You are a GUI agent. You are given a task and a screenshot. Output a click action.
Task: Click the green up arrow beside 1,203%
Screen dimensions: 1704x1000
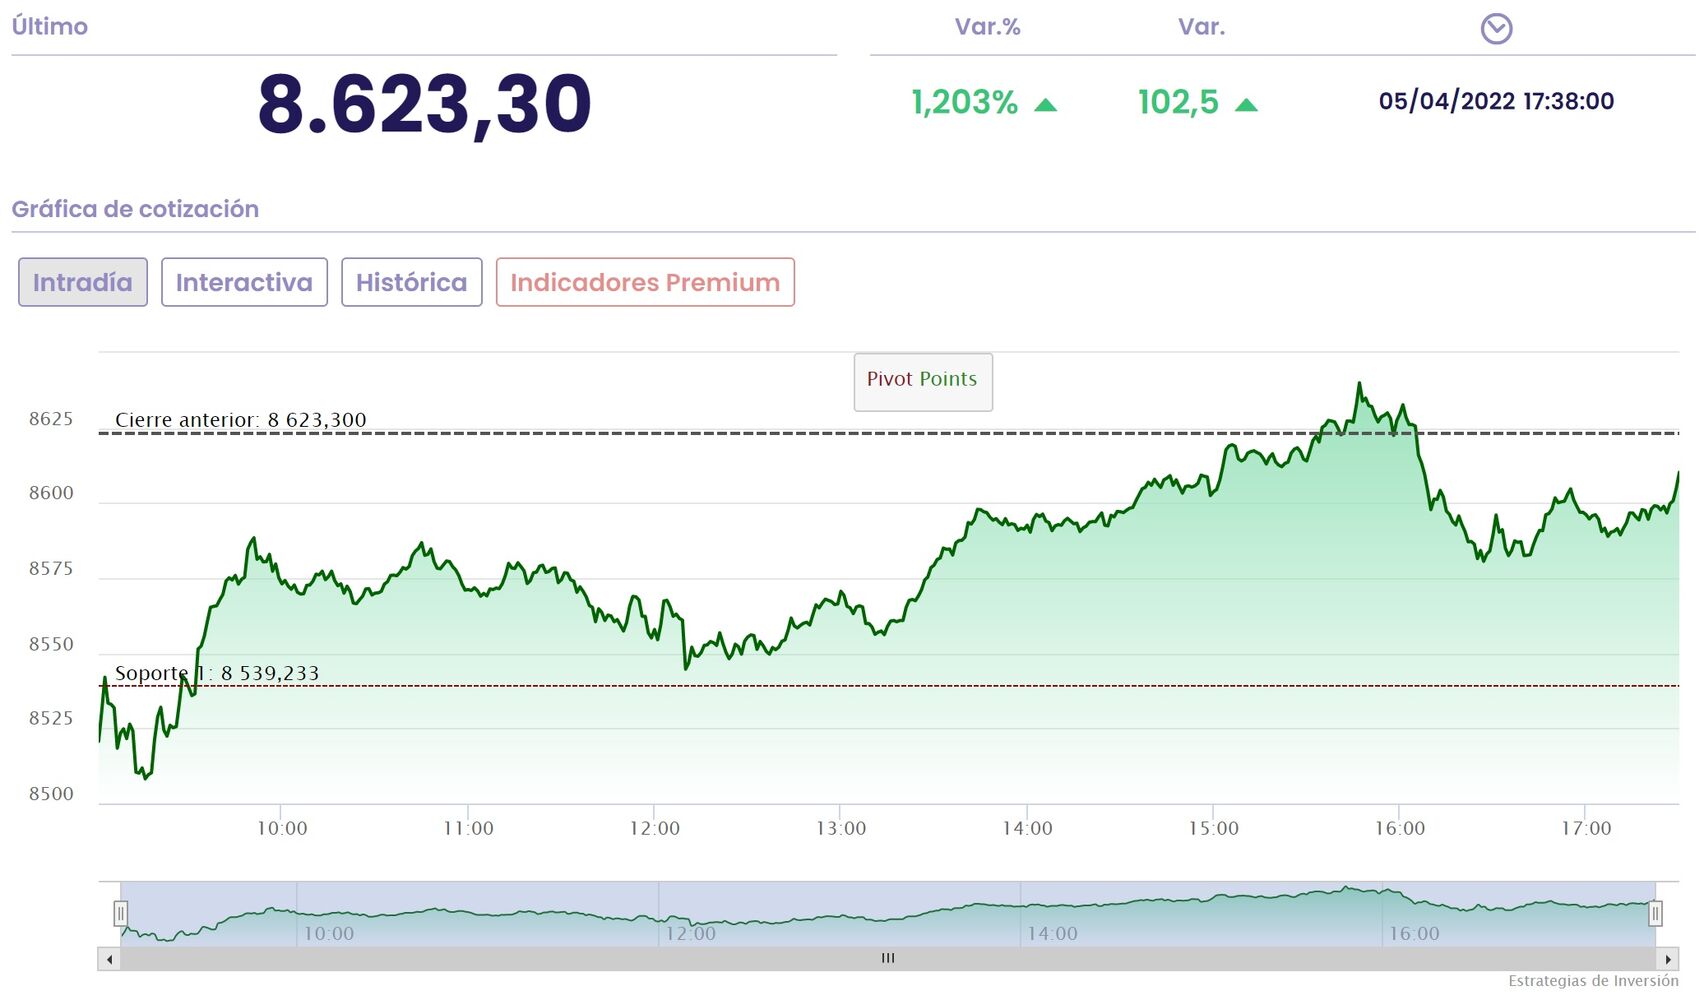(1045, 104)
